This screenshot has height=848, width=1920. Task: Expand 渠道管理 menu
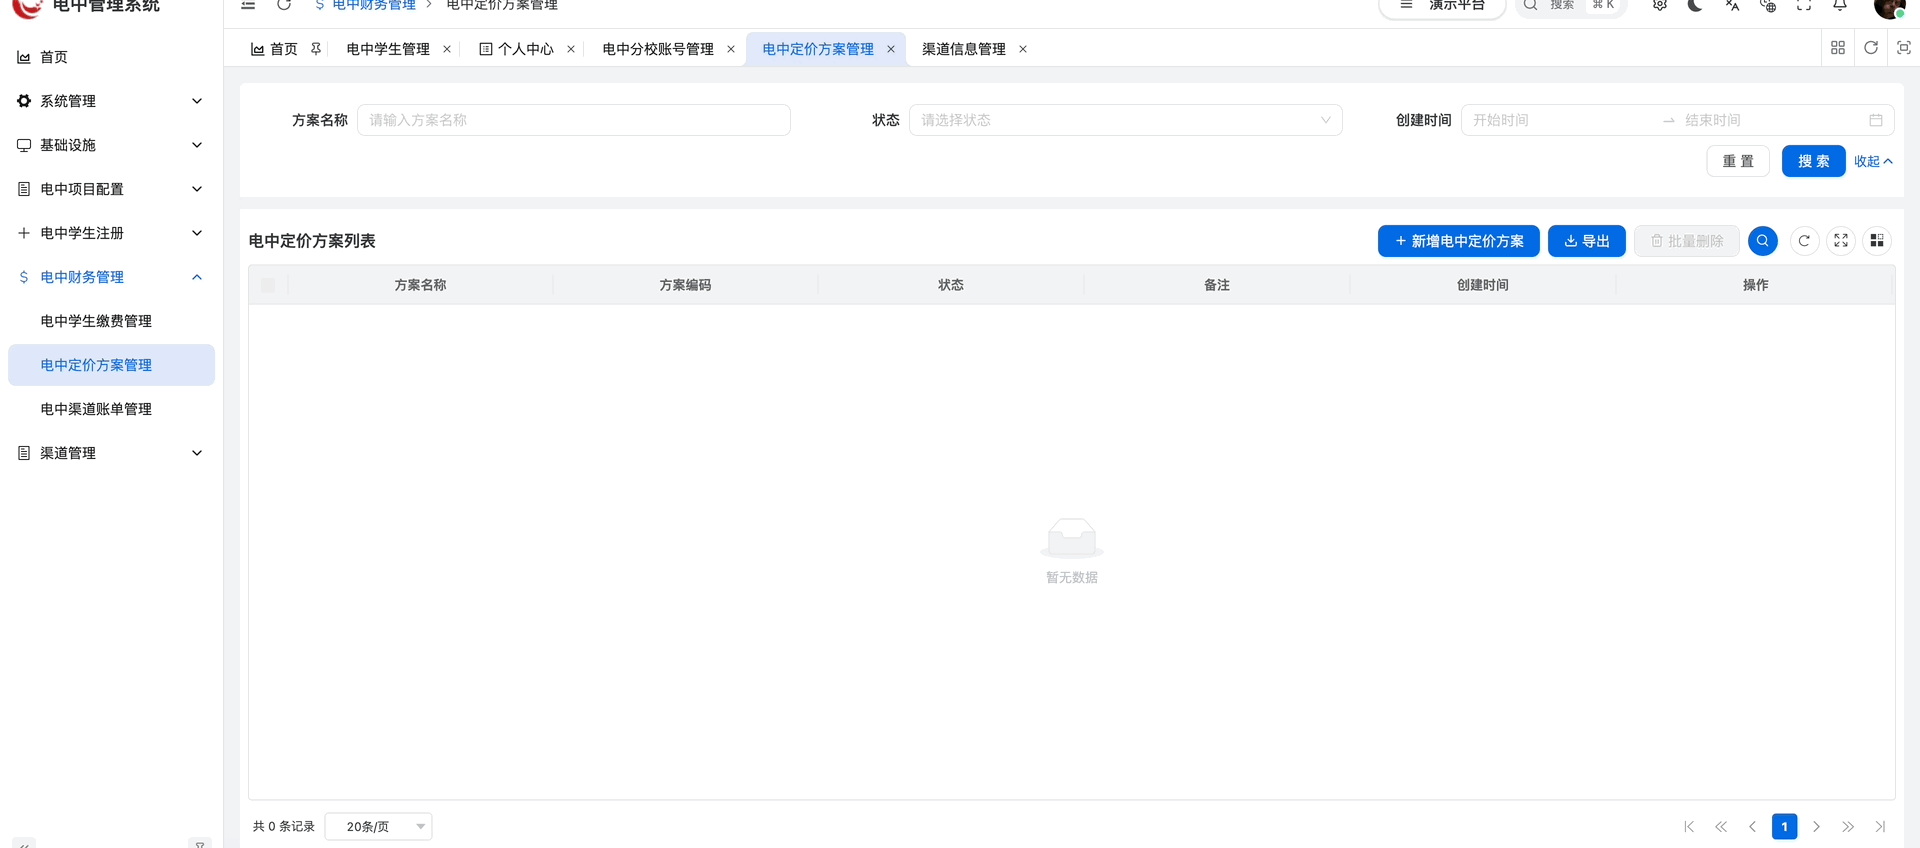[111, 453]
